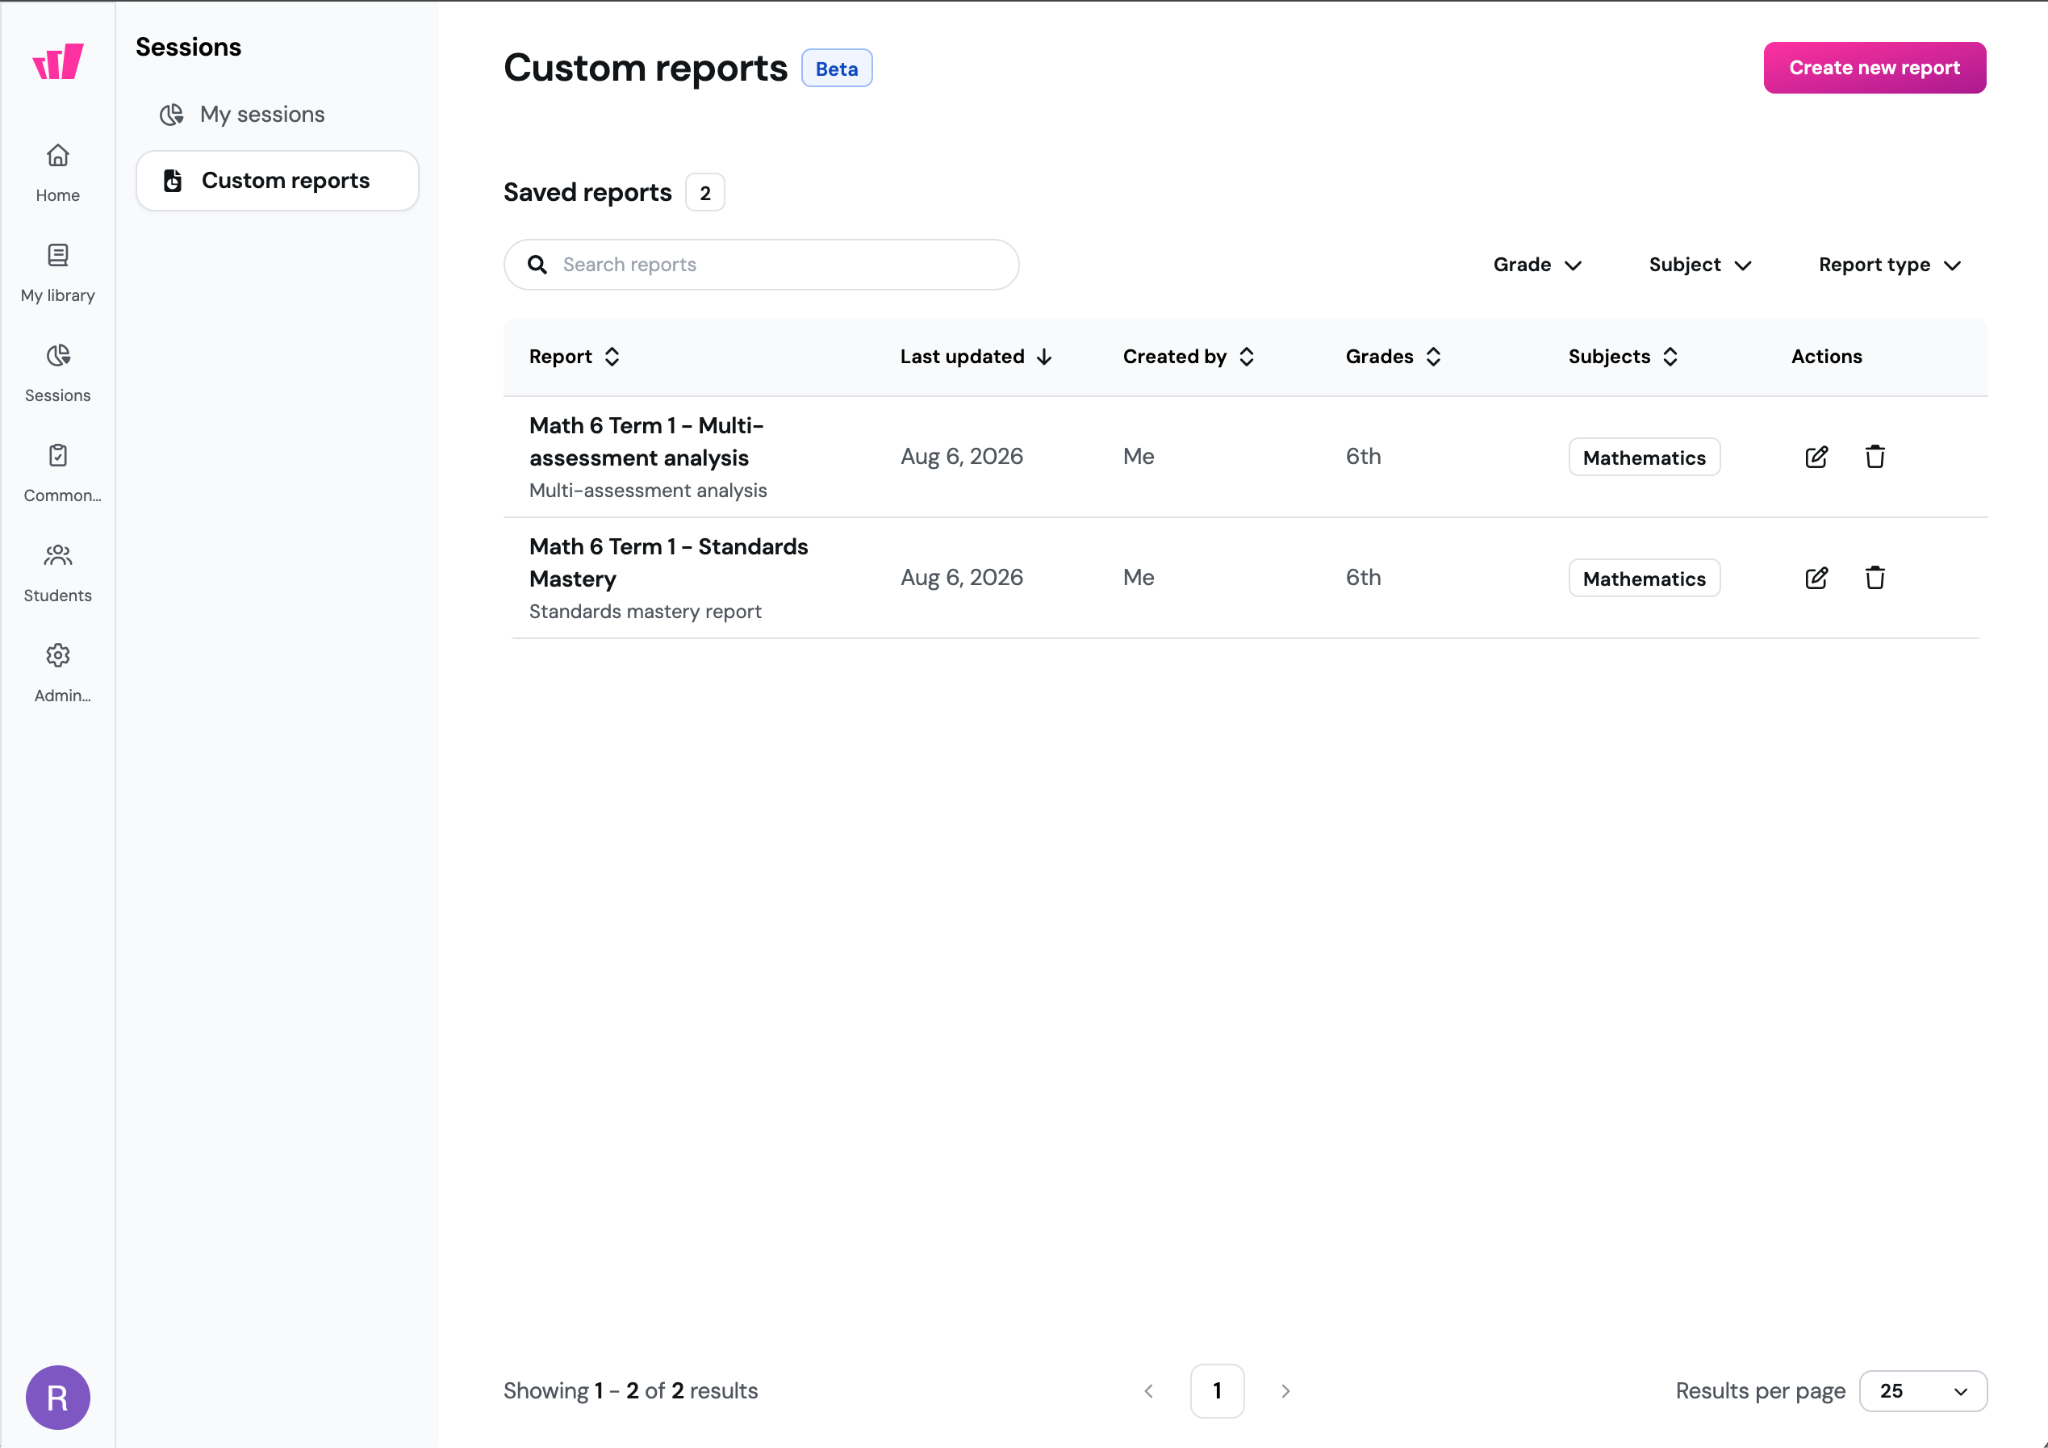The image size is (2048, 1448).
Task: Open the Subject filter dropdown
Action: click(x=1700, y=265)
